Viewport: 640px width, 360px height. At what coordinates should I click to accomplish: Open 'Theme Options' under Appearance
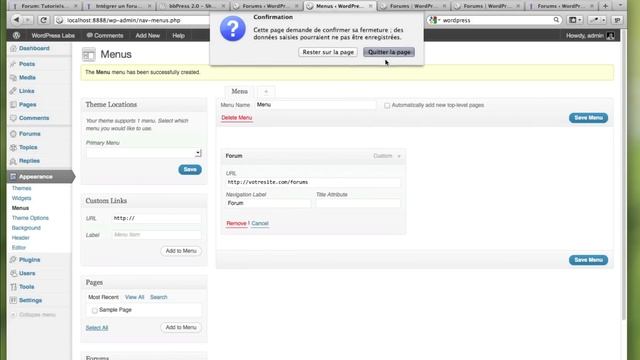30,218
